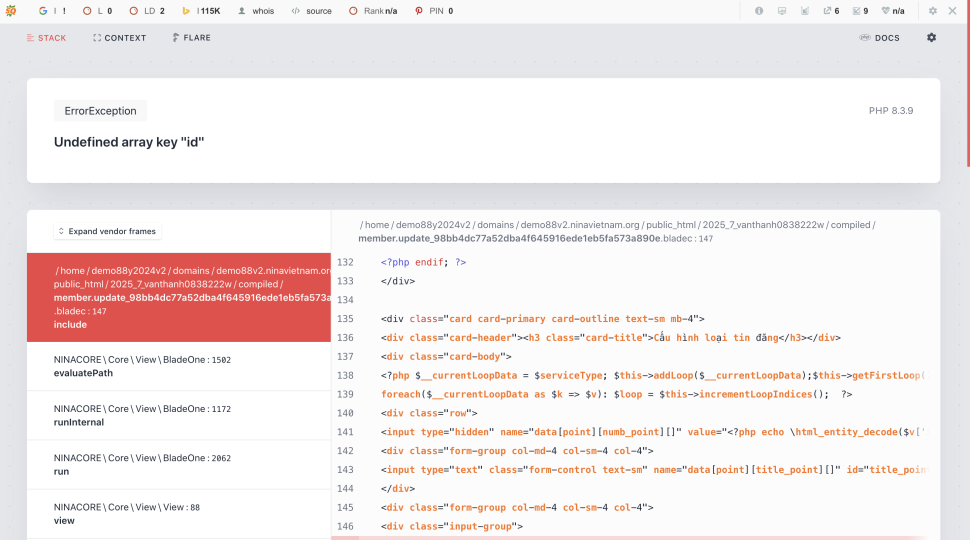
Task: Click the SEOquake diagnosis monitor icon
Action: 782,11
